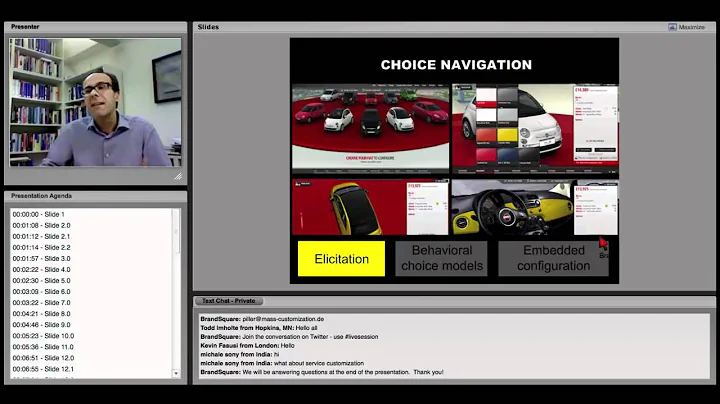The height and width of the screenshot is (404, 720).
Task: Click the white Fiat color picker thumbnail
Action: pos(535,128)
